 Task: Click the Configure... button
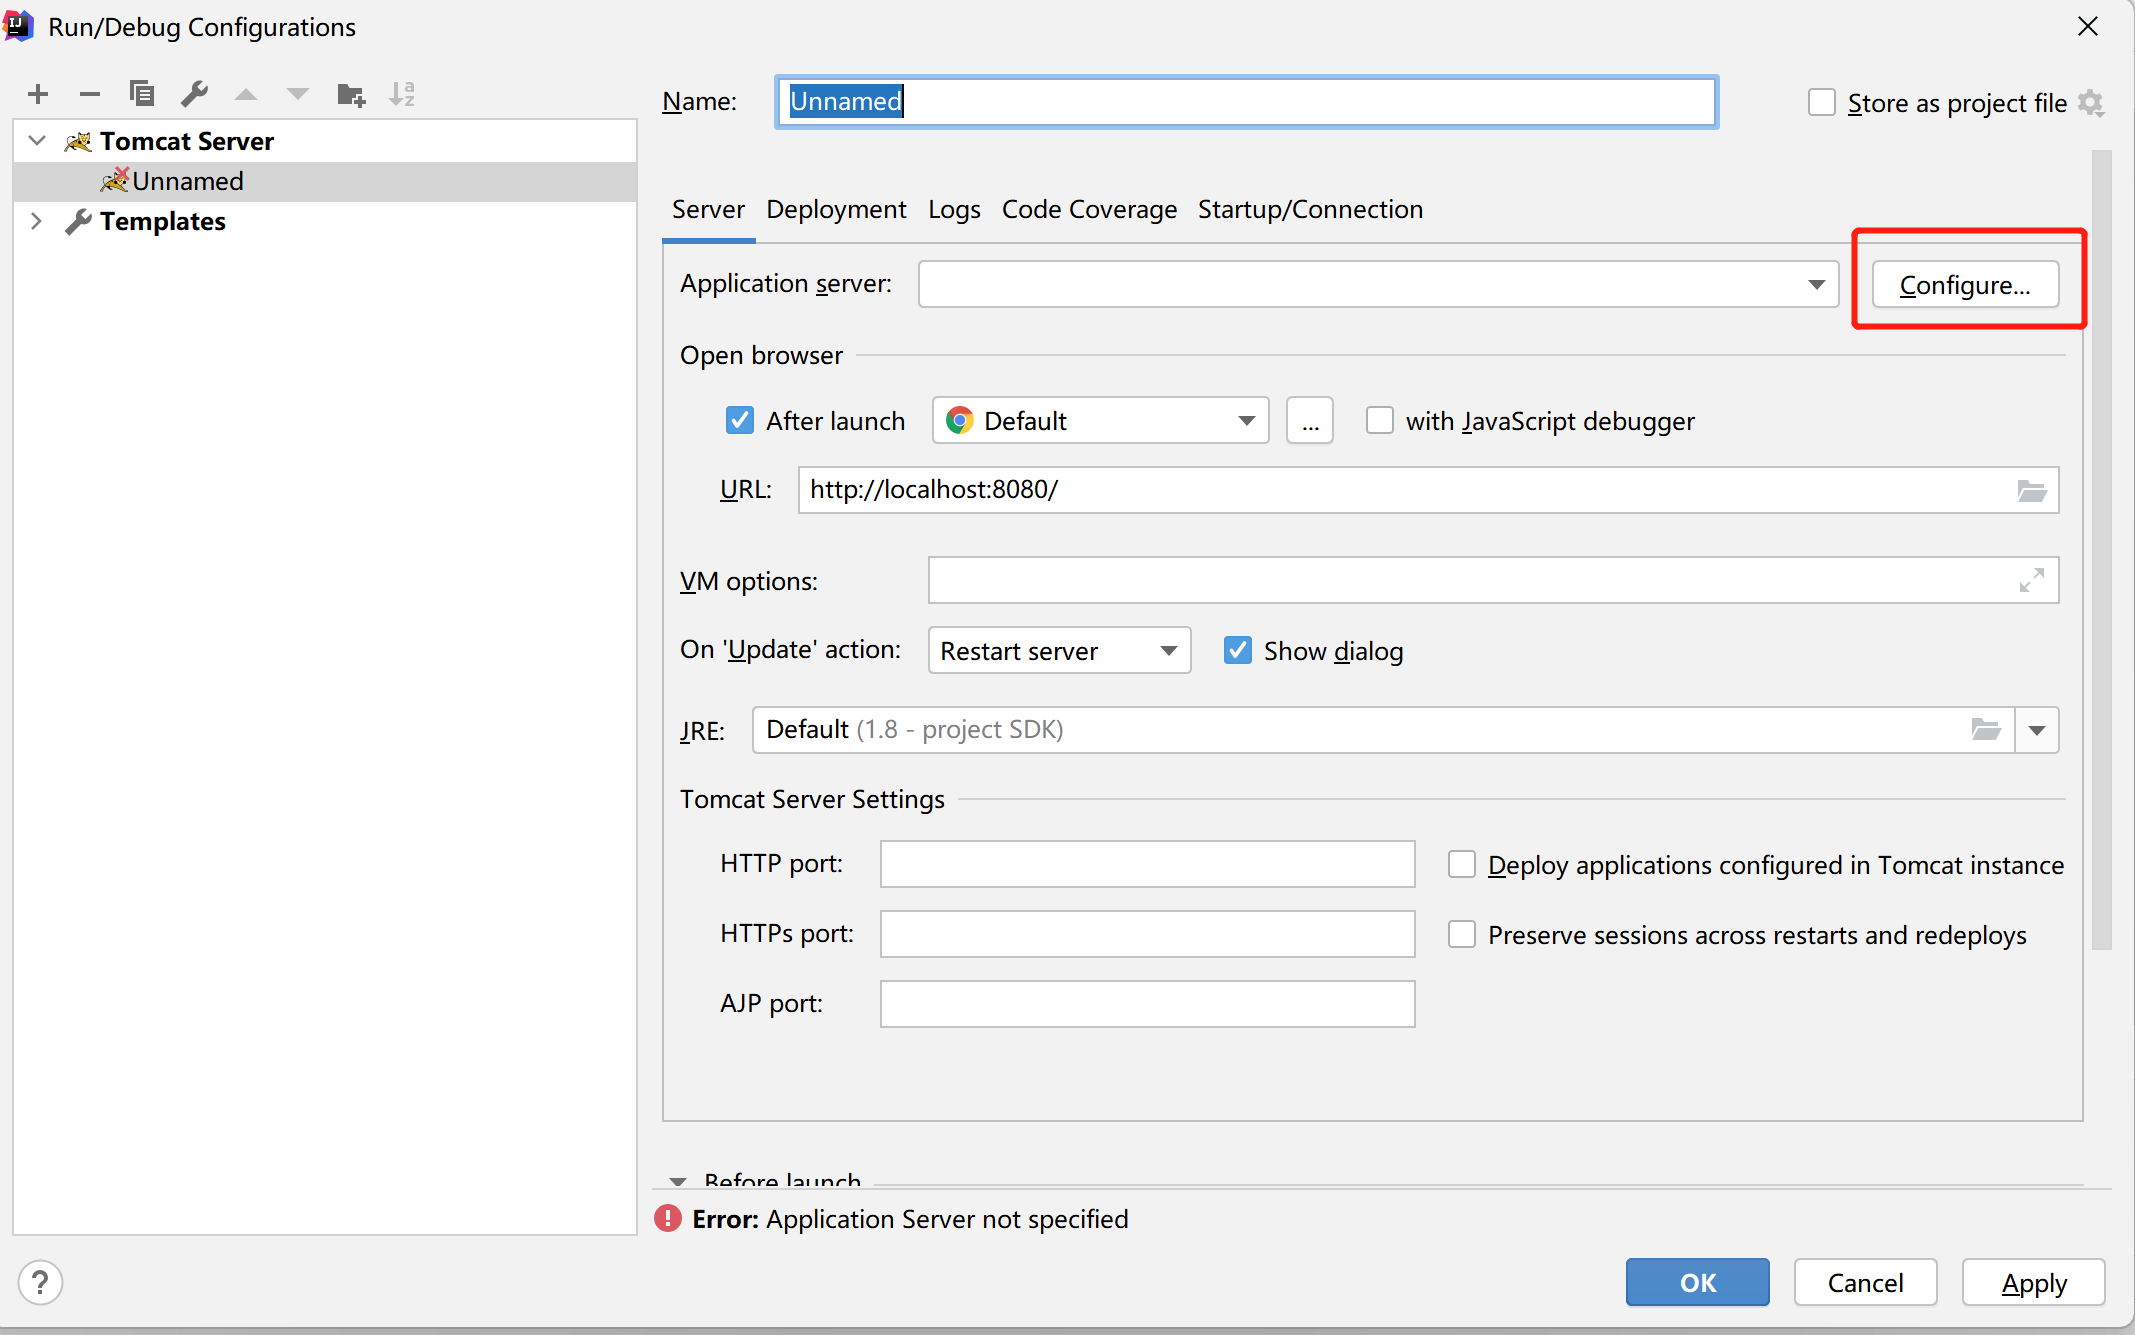[1965, 285]
